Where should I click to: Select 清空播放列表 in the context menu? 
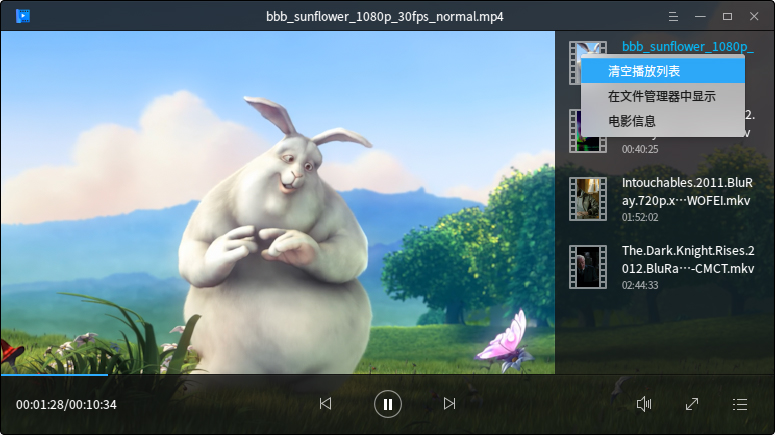[x=644, y=71]
